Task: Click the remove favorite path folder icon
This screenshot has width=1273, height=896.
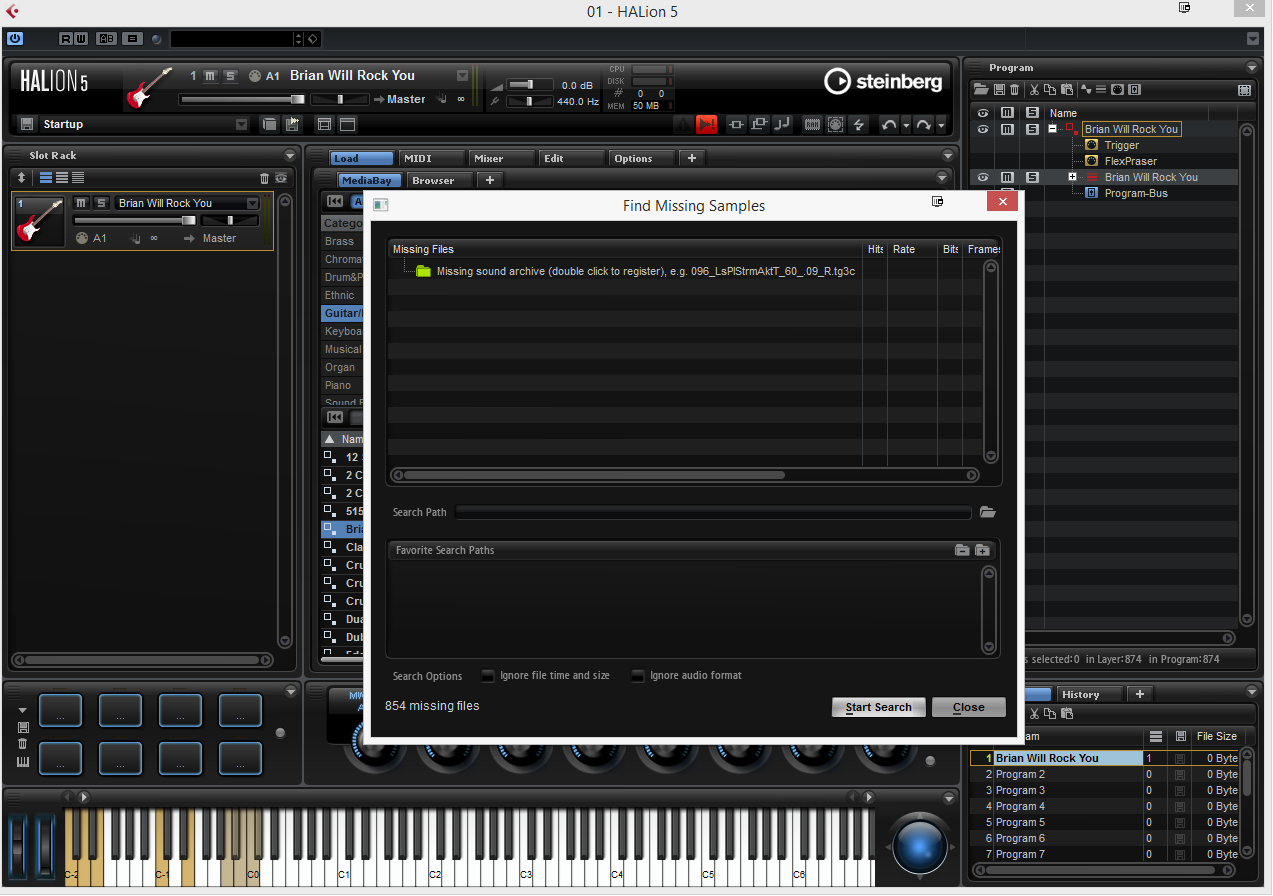Action: [962, 550]
